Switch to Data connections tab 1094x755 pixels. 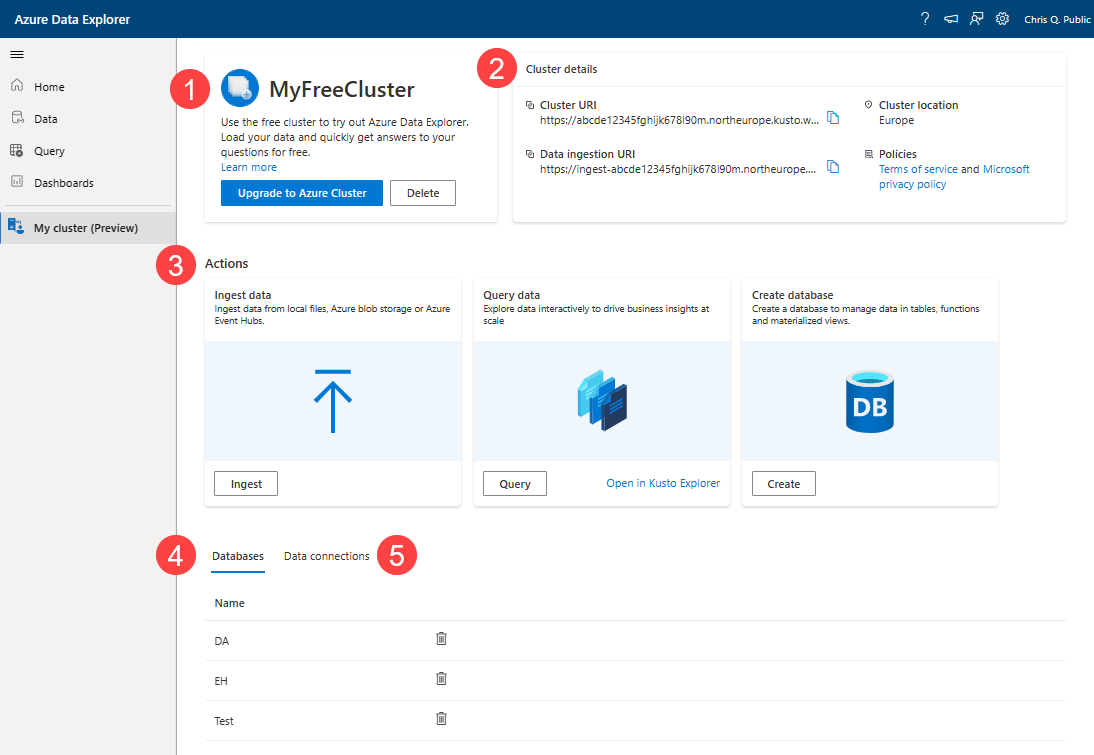point(326,556)
